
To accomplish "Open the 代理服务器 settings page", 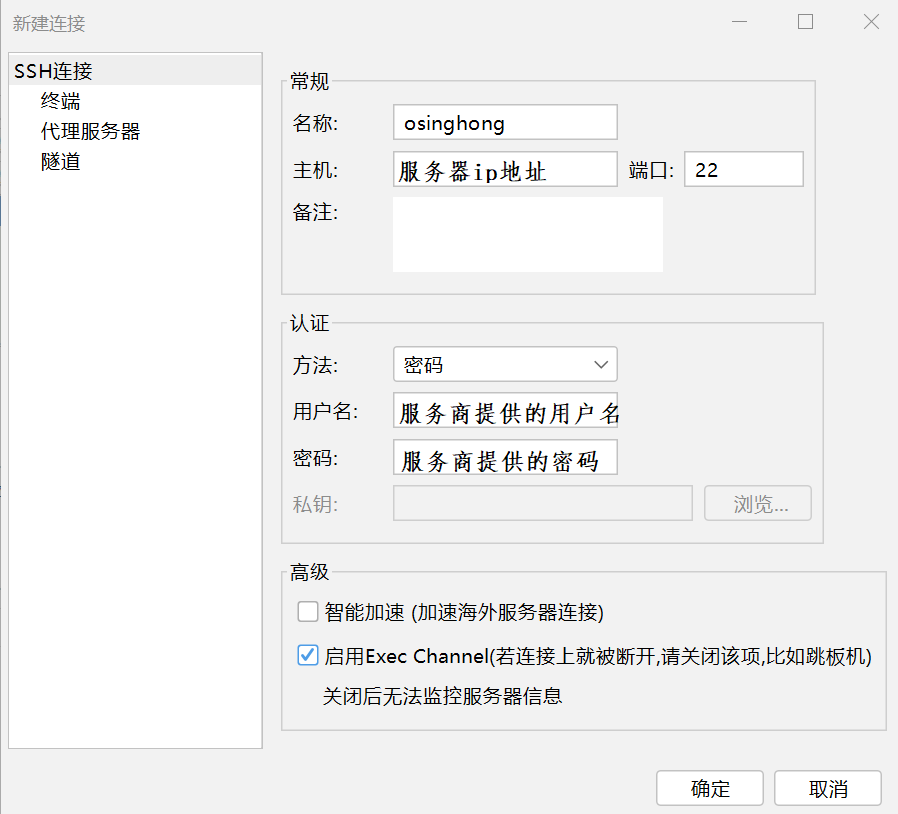I will pyautogui.click(x=90, y=131).
